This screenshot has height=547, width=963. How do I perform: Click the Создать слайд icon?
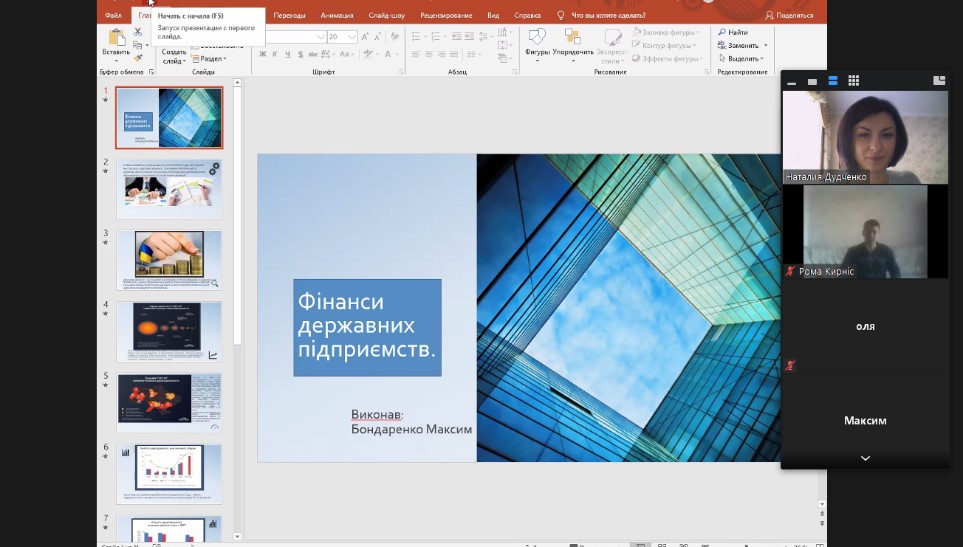(x=174, y=51)
